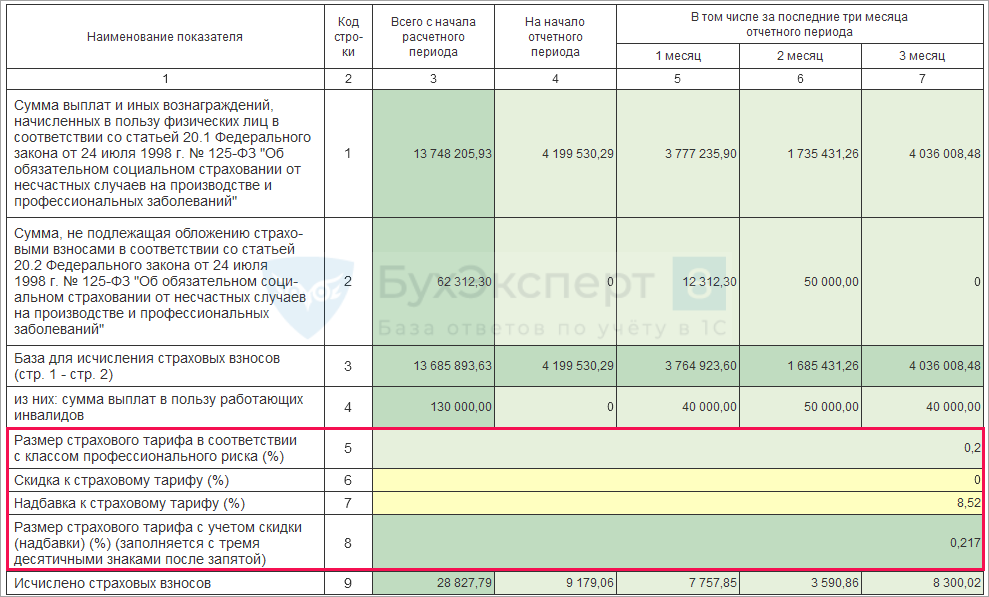Select the tariff with surcharge cell showing 0,217
This screenshot has width=989, height=597.
[677, 541]
